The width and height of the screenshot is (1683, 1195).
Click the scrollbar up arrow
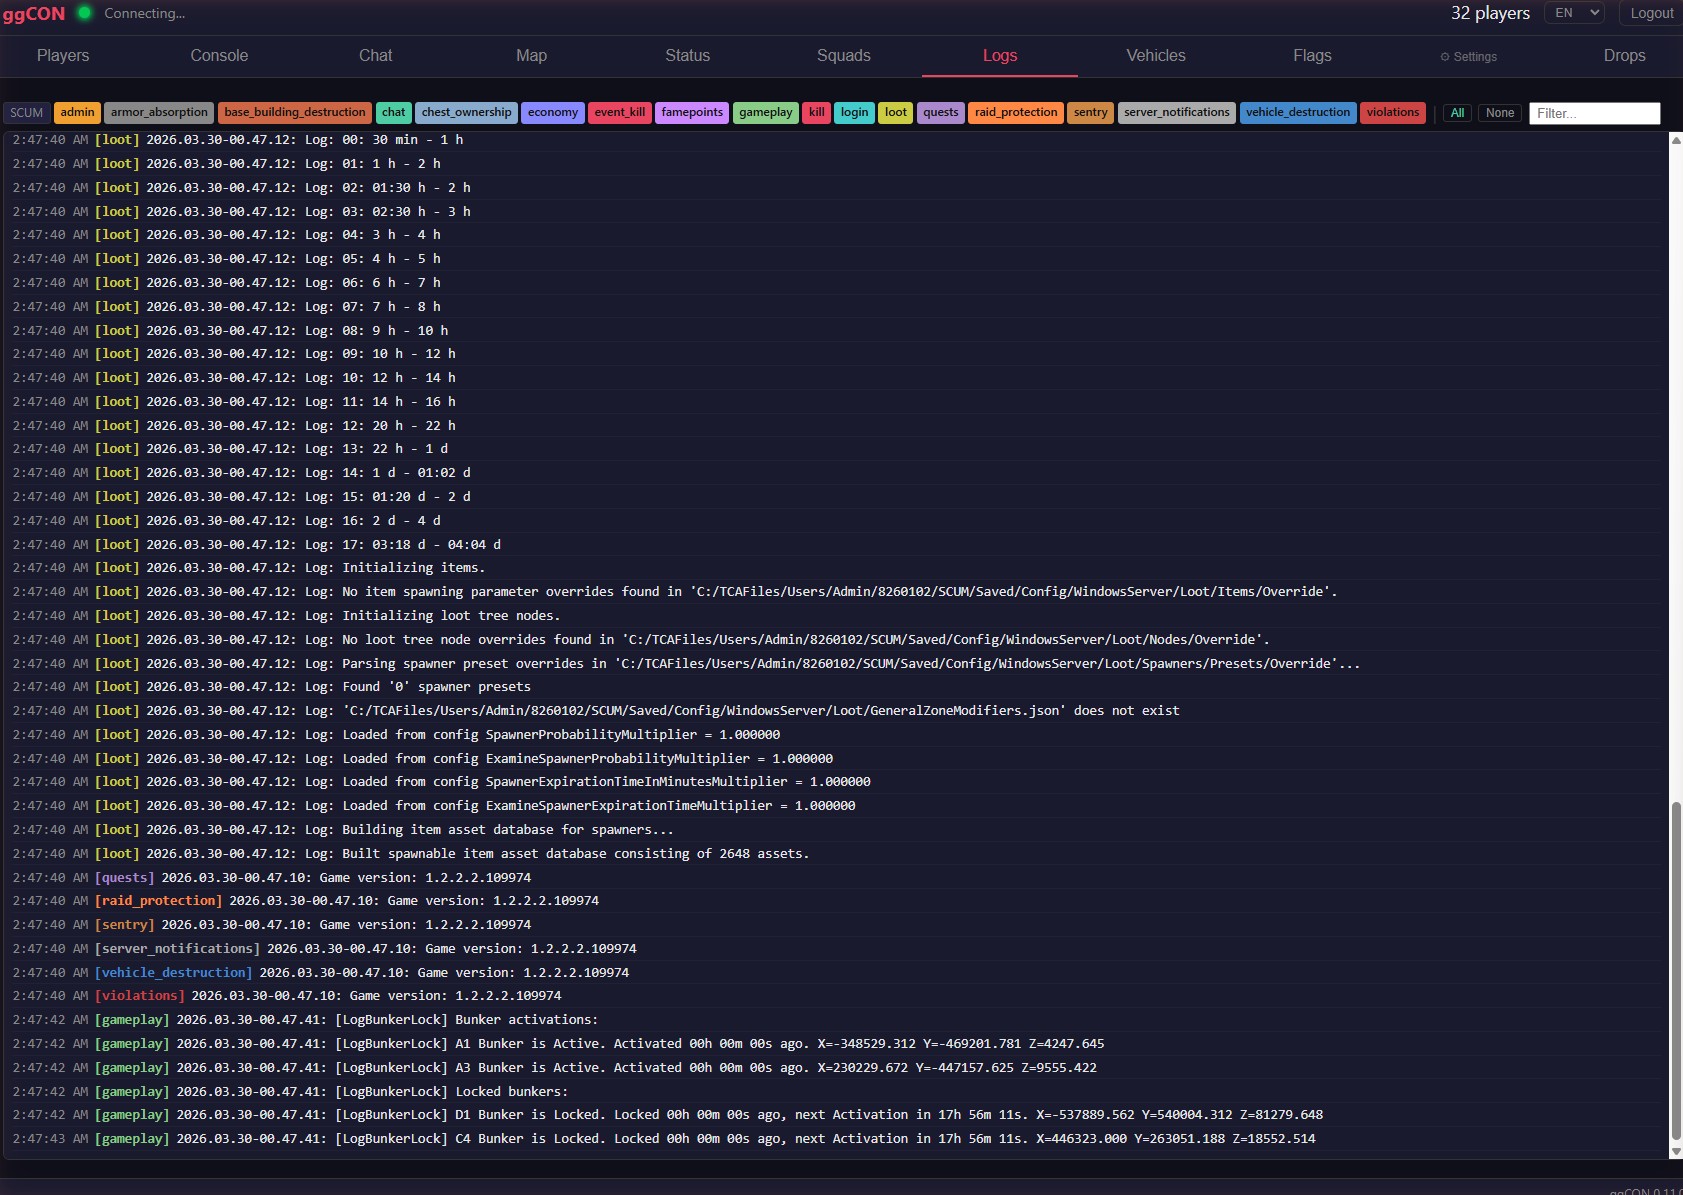[x=1676, y=140]
